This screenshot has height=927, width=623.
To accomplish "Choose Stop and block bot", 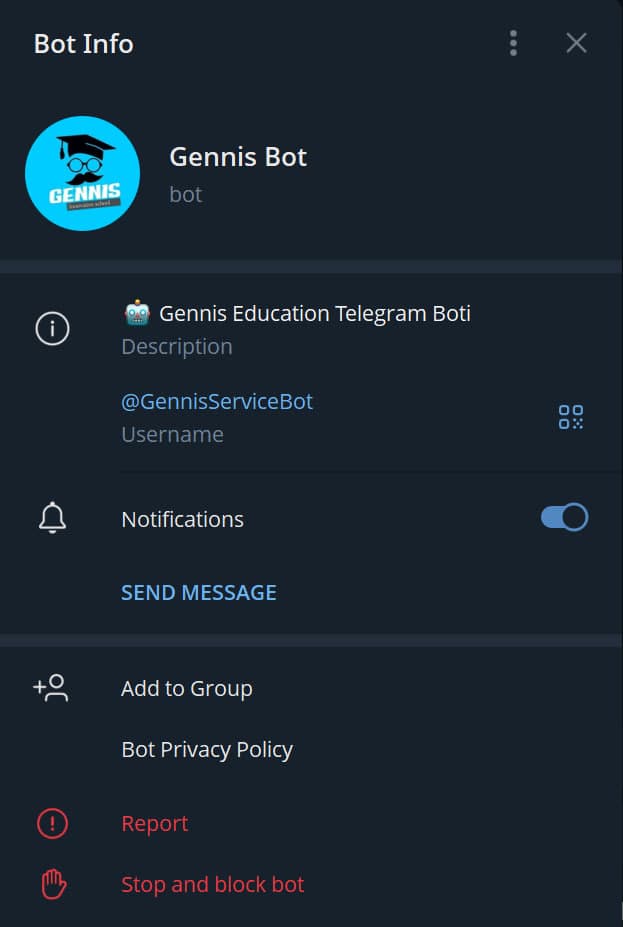I will point(212,884).
